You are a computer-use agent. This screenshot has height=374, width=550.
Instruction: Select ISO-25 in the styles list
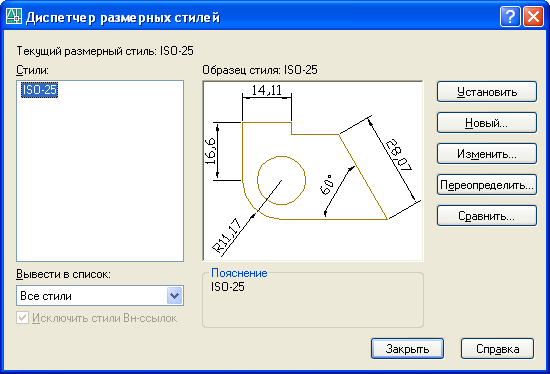point(39,90)
